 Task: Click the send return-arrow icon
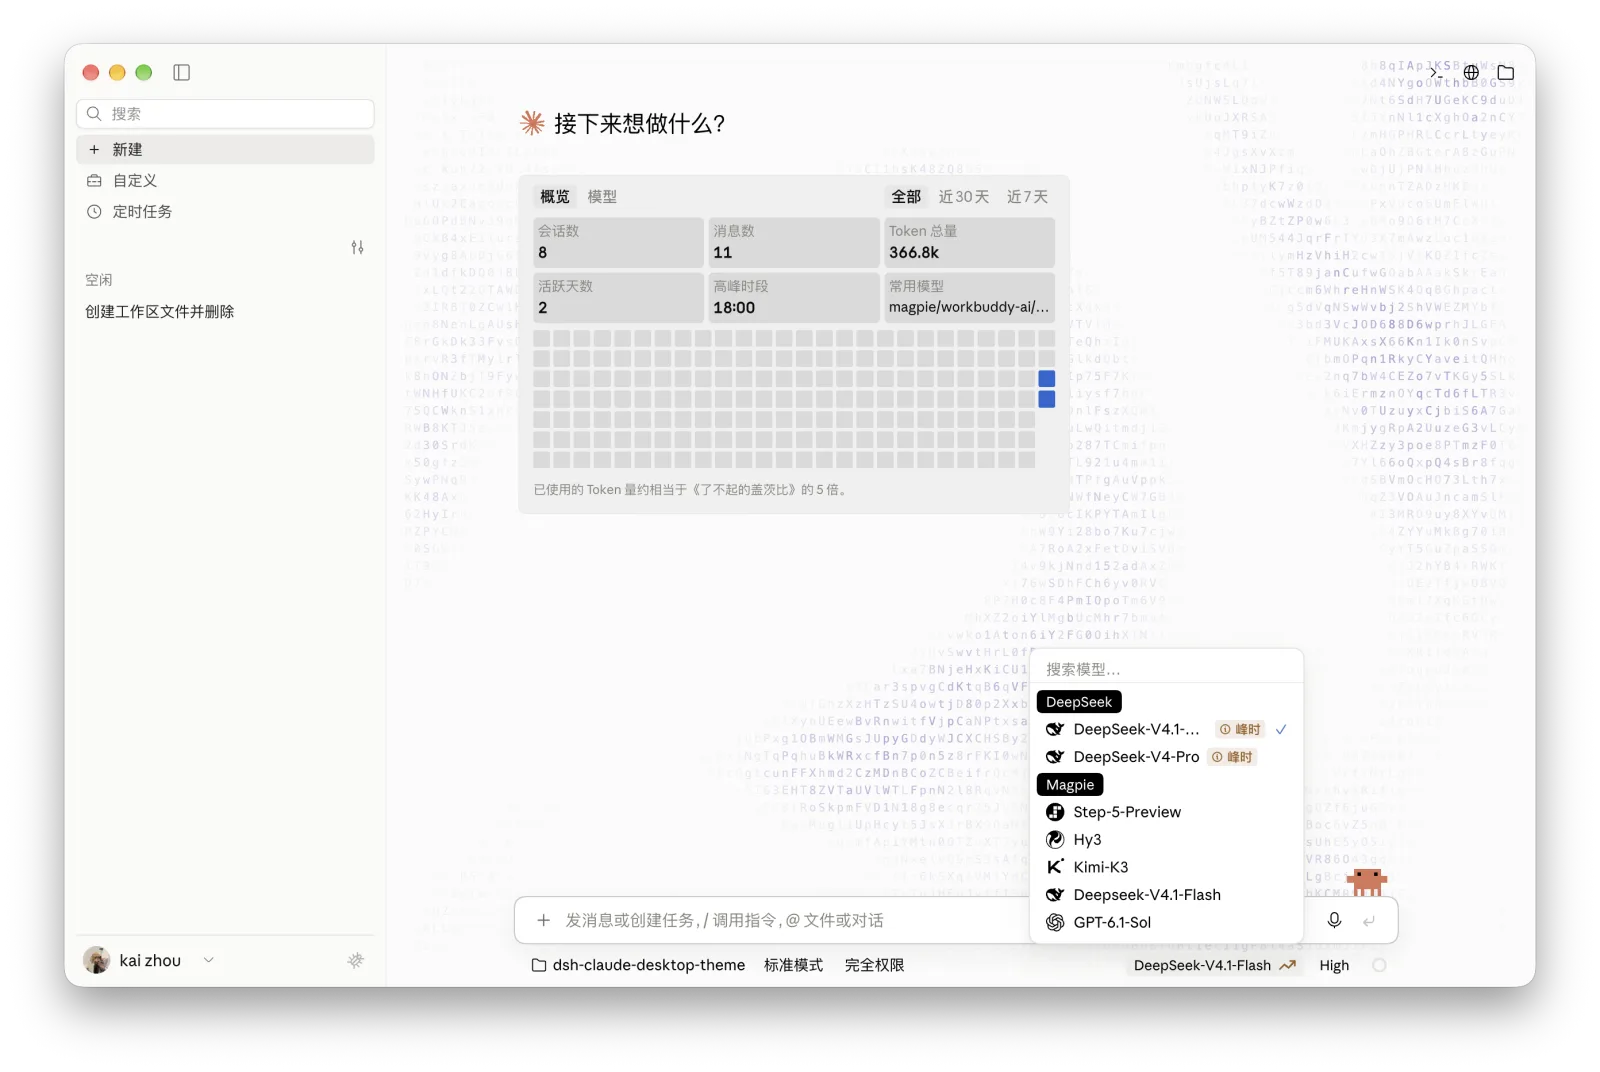pos(1369,920)
